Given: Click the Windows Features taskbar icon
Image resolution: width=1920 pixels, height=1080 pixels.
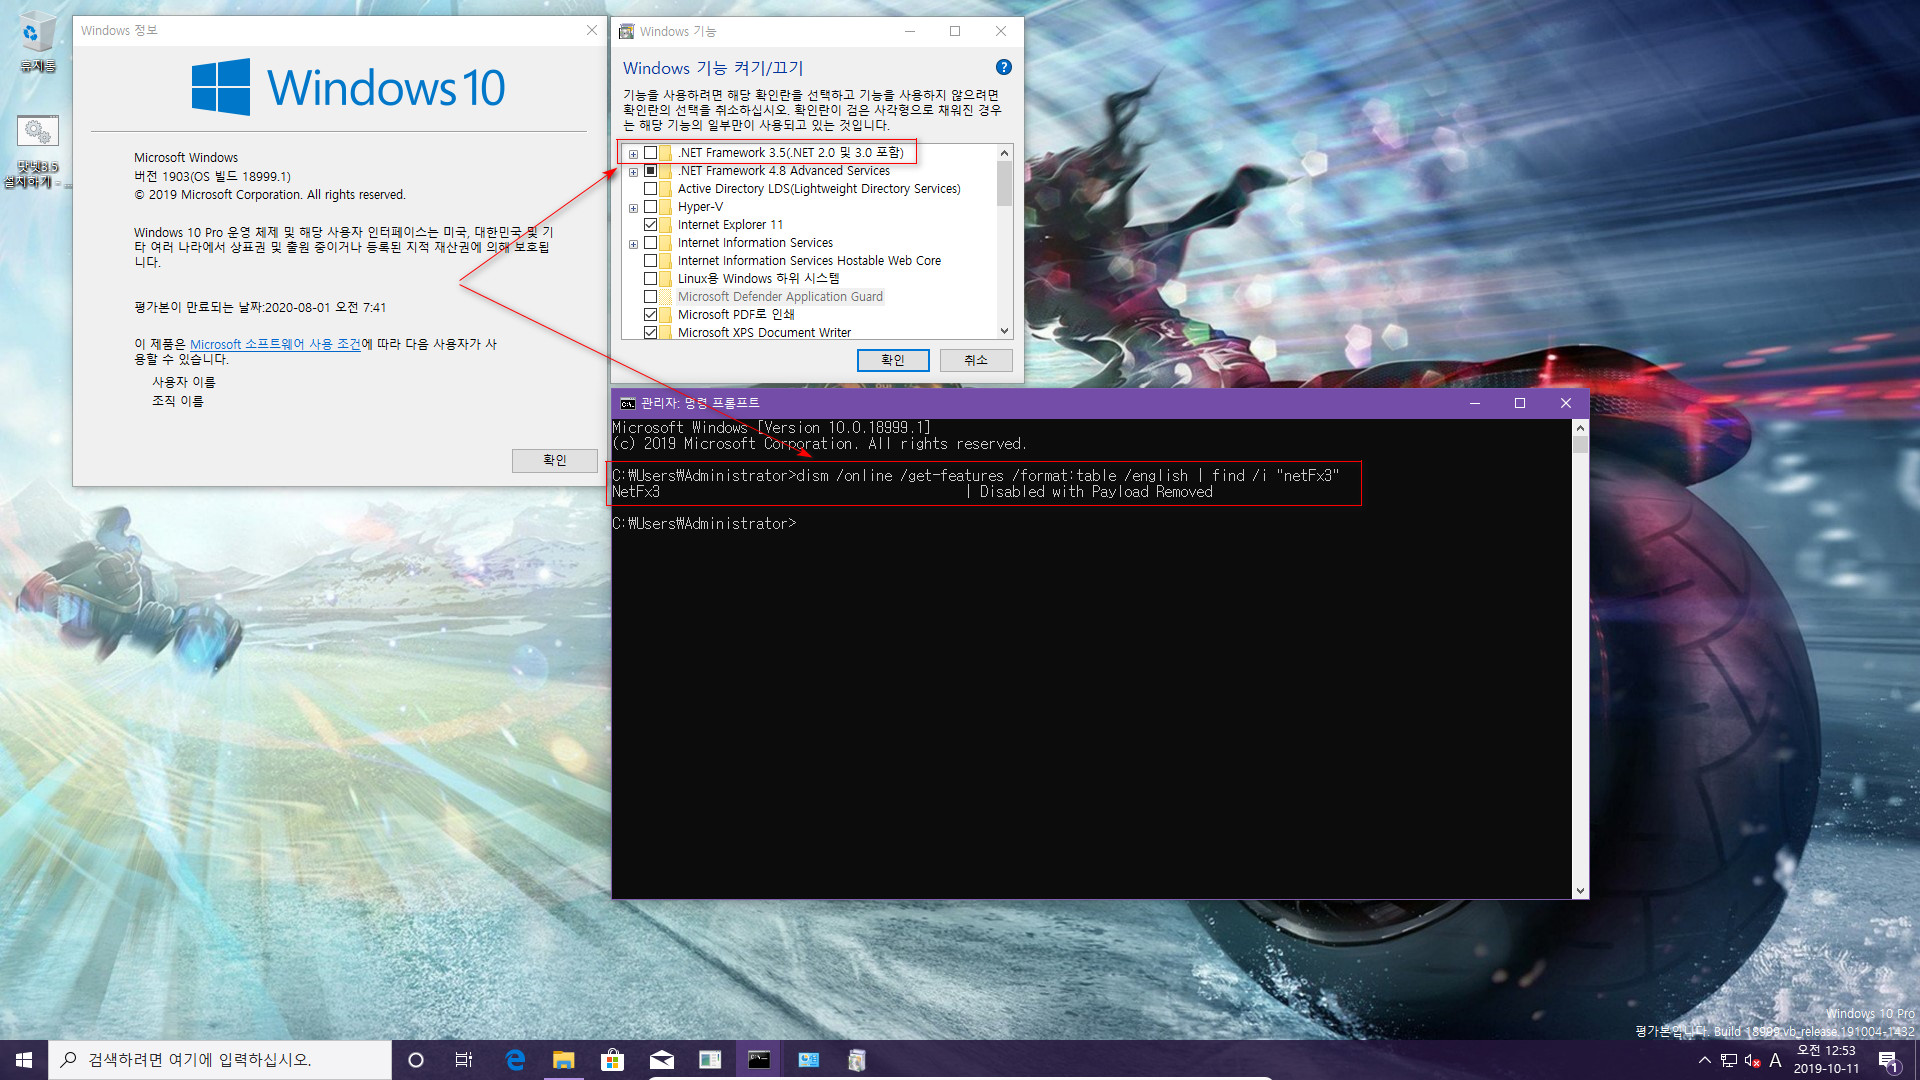Looking at the screenshot, I should [x=857, y=1060].
